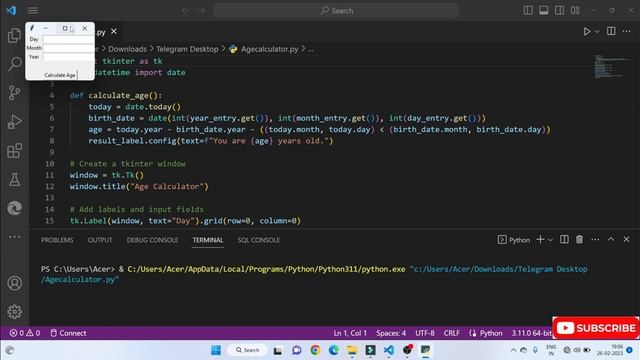Image resolution: width=640 pixels, height=360 pixels.
Task: Run the Python file with play button
Action: coord(587,31)
